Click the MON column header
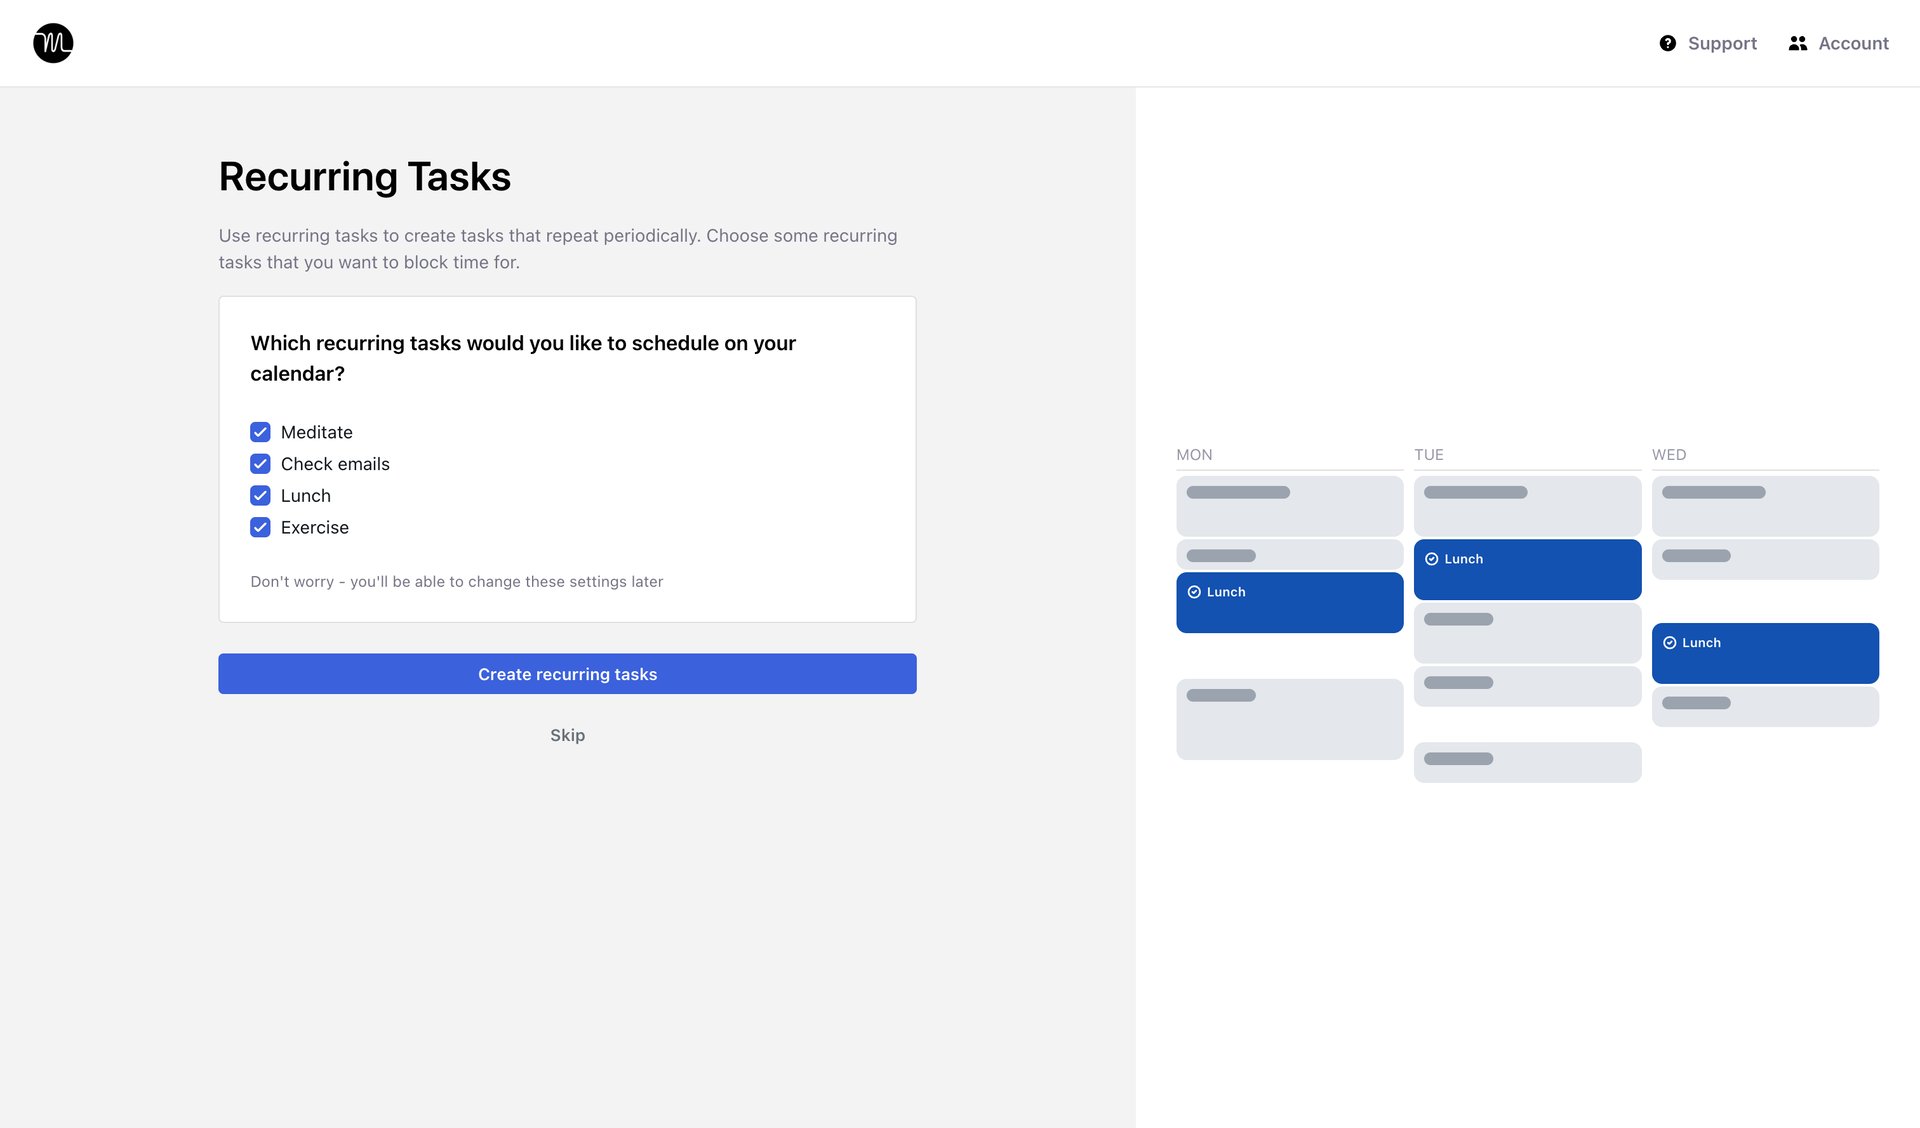Image resolution: width=1920 pixels, height=1128 pixels. [1194, 455]
